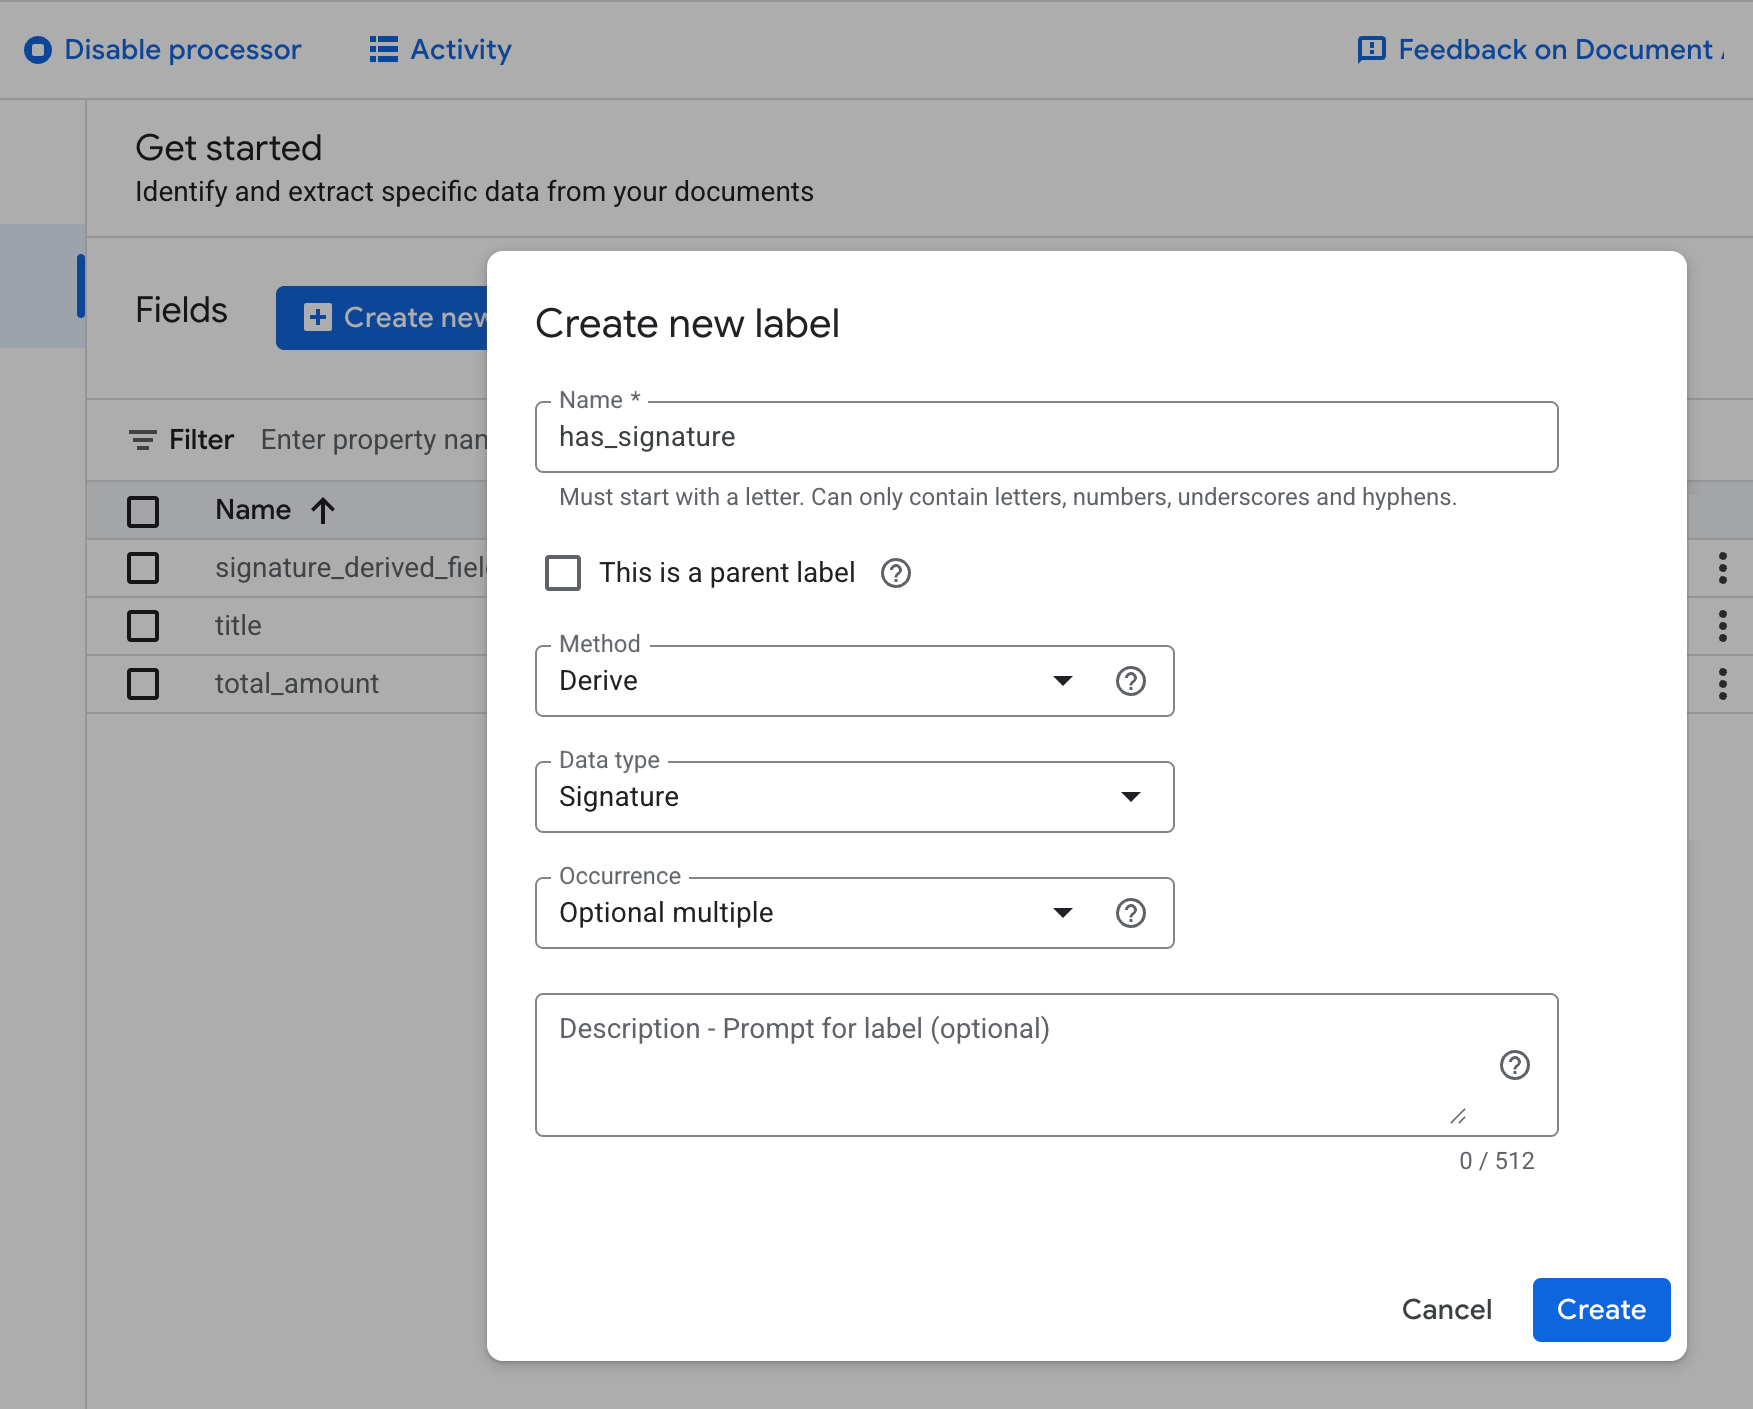Click the Disable processor icon
1753x1409 pixels.
click(39, 49)
